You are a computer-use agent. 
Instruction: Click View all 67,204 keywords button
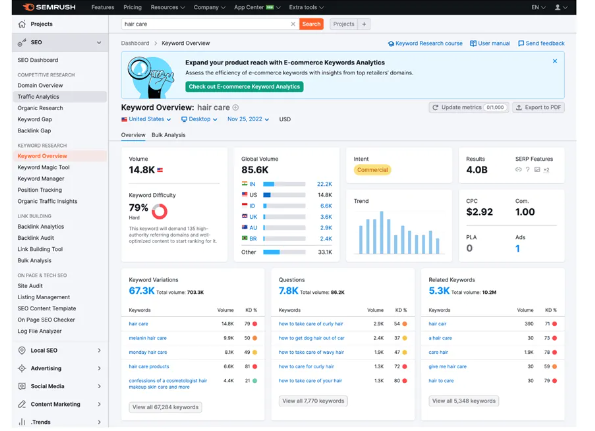pos(165,407)
